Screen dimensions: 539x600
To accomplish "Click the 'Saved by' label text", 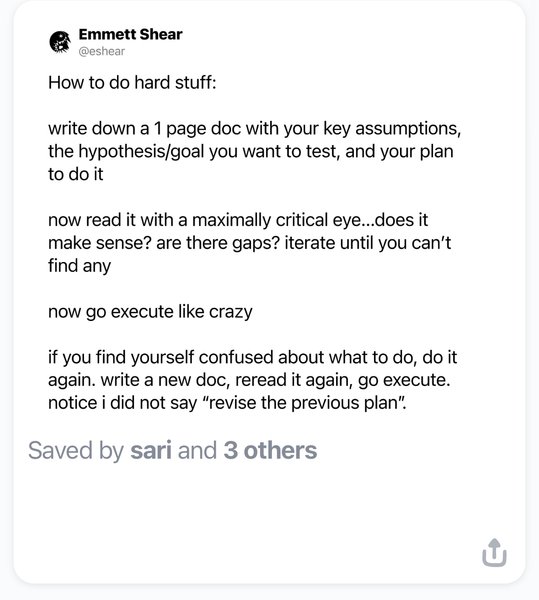I will click(x=76, y=450).
